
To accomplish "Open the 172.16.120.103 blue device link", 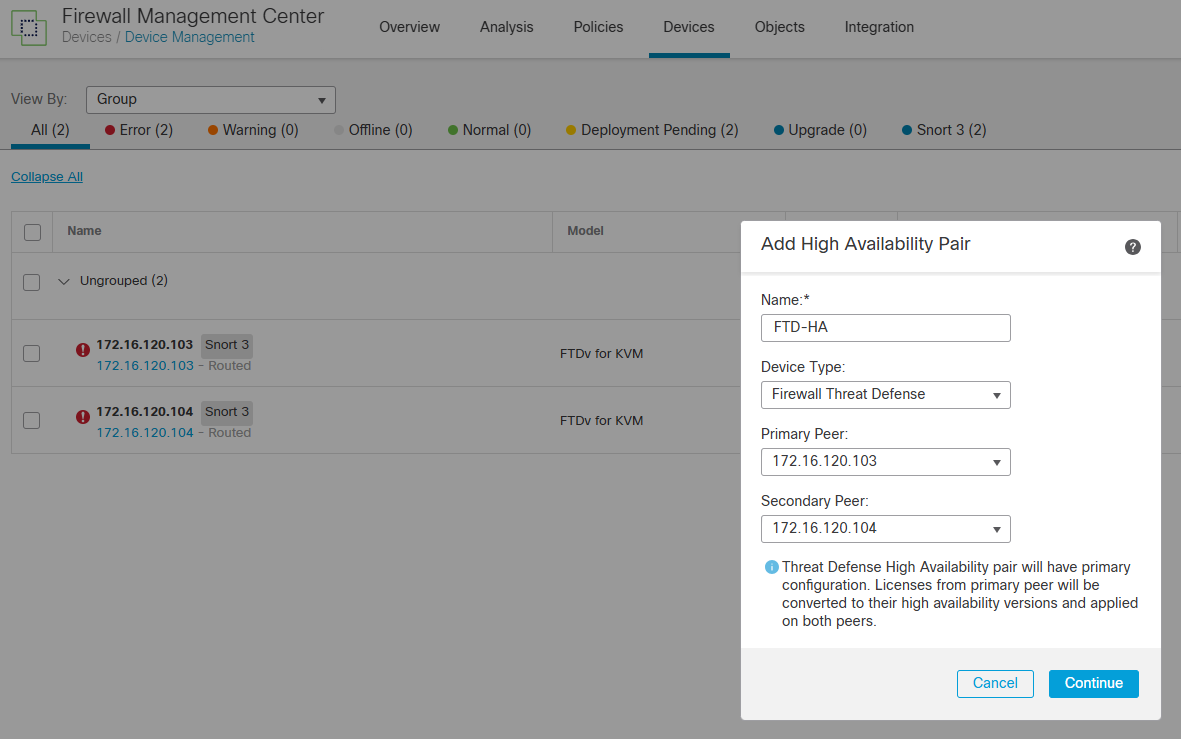I will point(145,365).
